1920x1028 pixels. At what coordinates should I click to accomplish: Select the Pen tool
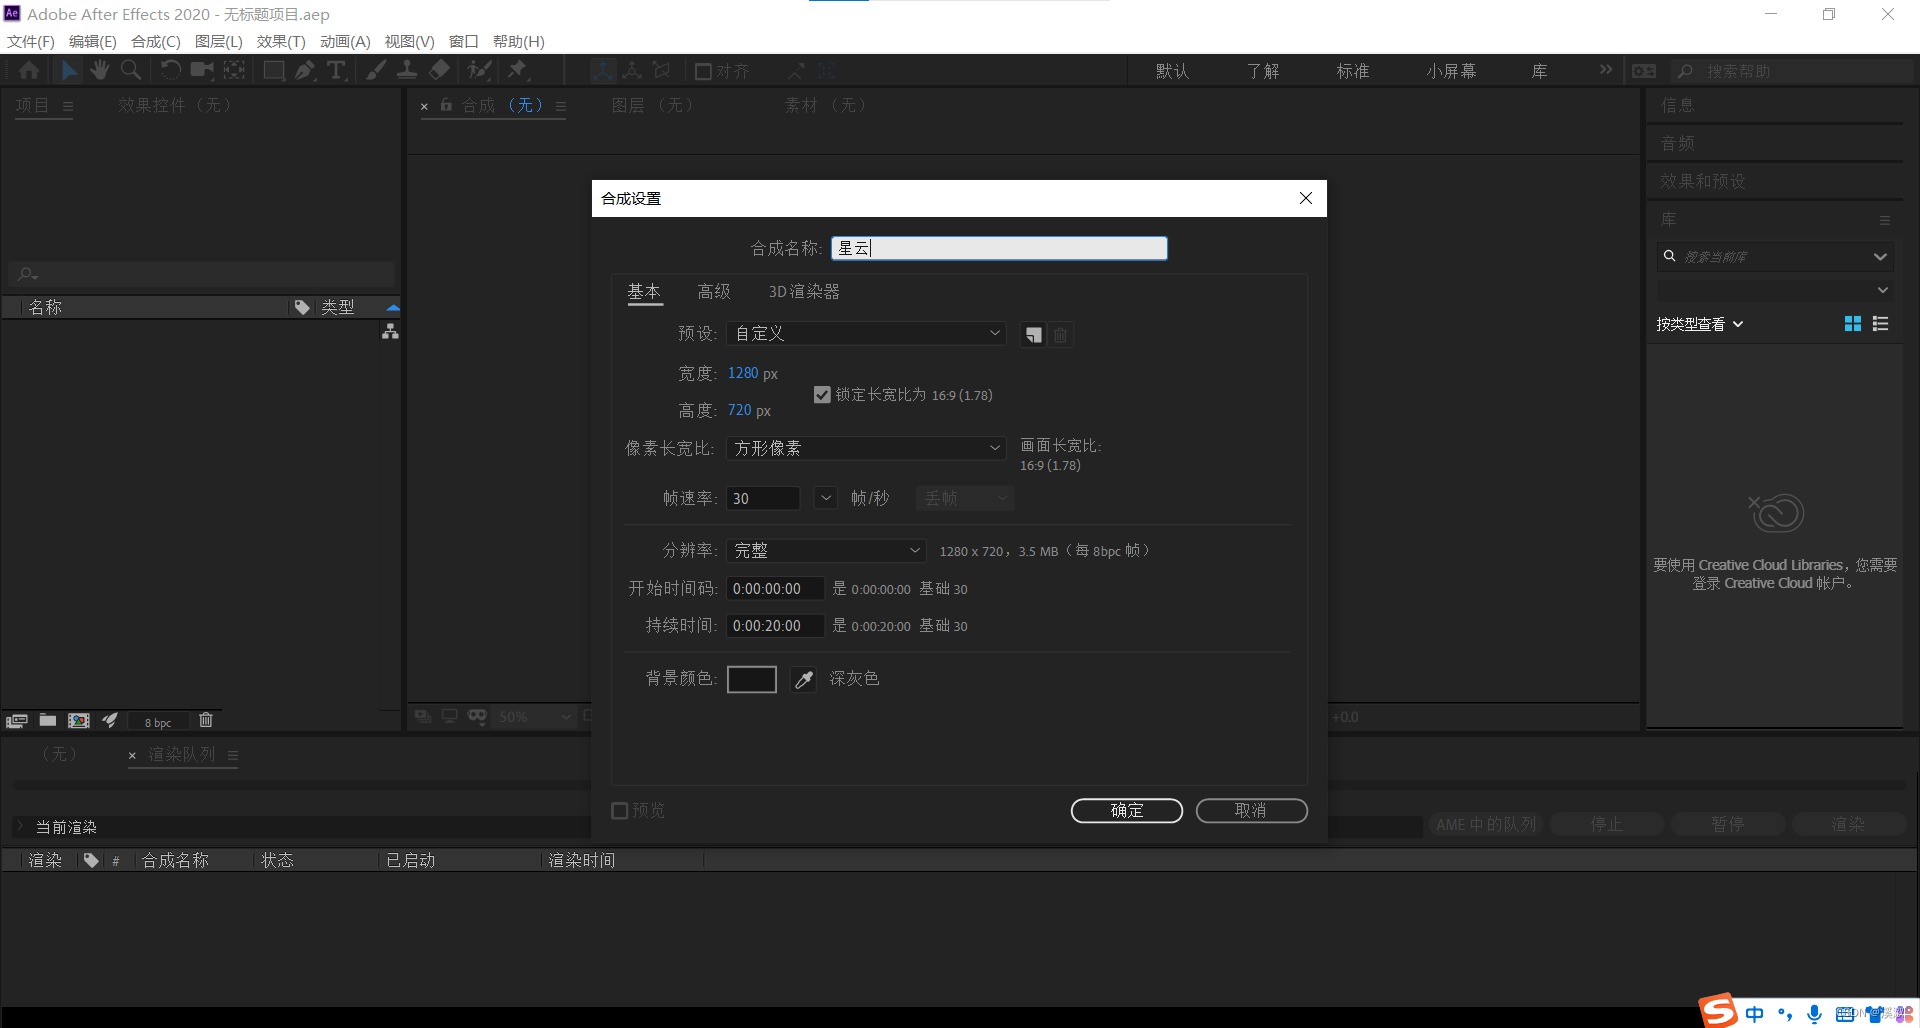click(306, 70)
